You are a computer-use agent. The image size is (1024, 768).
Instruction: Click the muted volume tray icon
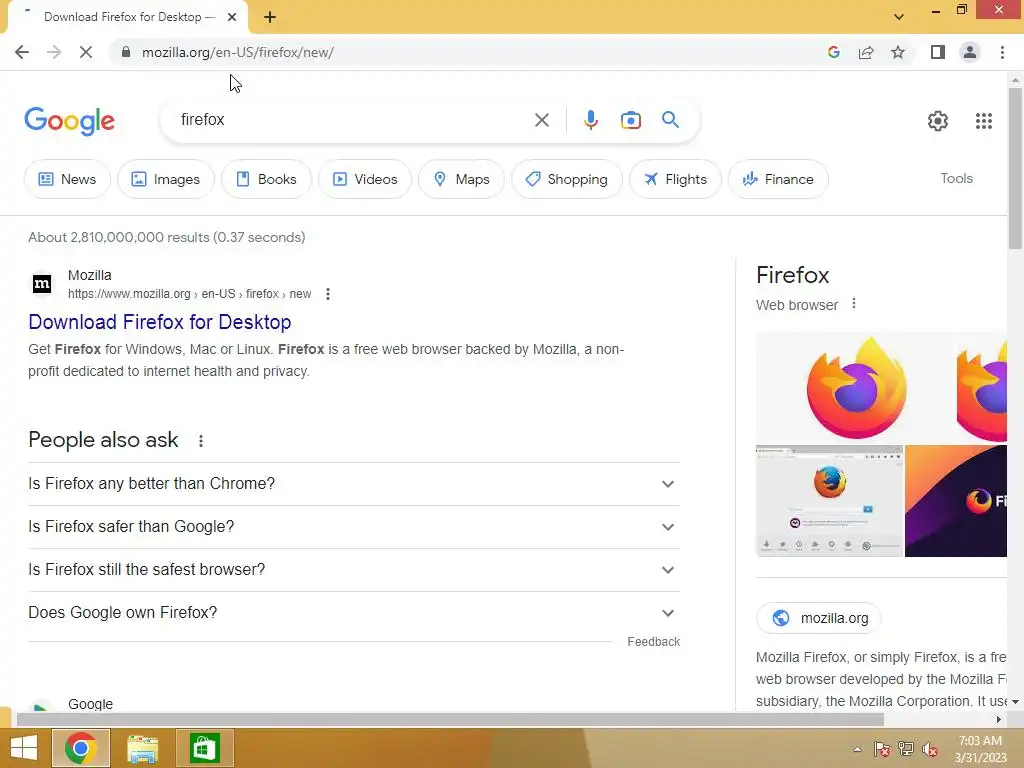(x=929, y=749)
